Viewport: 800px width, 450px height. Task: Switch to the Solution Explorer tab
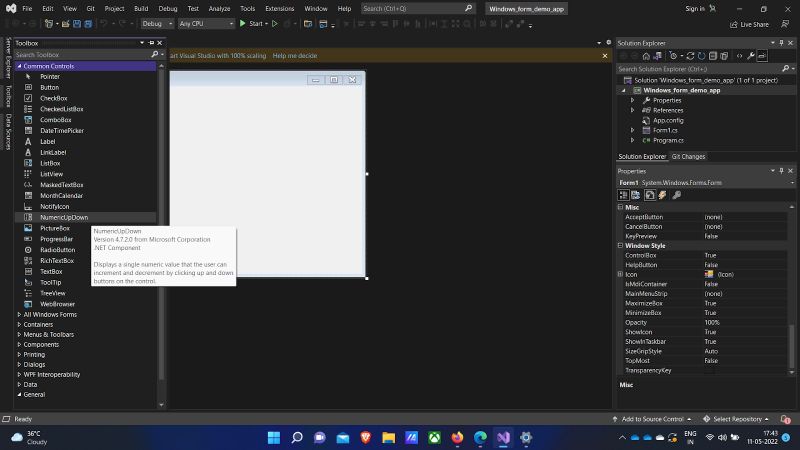click(x=642, y=157)
